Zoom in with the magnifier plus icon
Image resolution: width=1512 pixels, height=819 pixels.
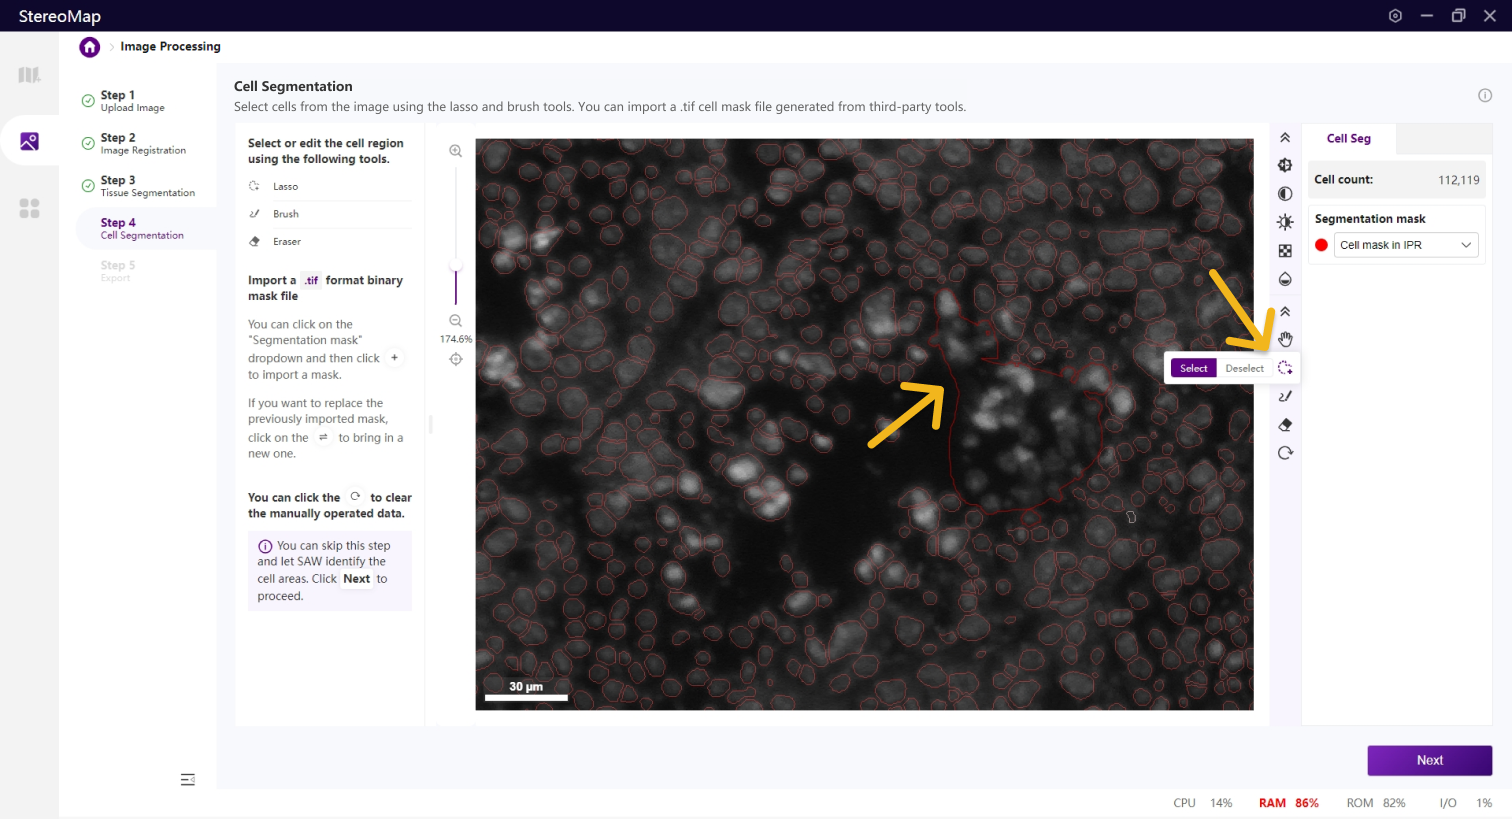coord(456,151)
